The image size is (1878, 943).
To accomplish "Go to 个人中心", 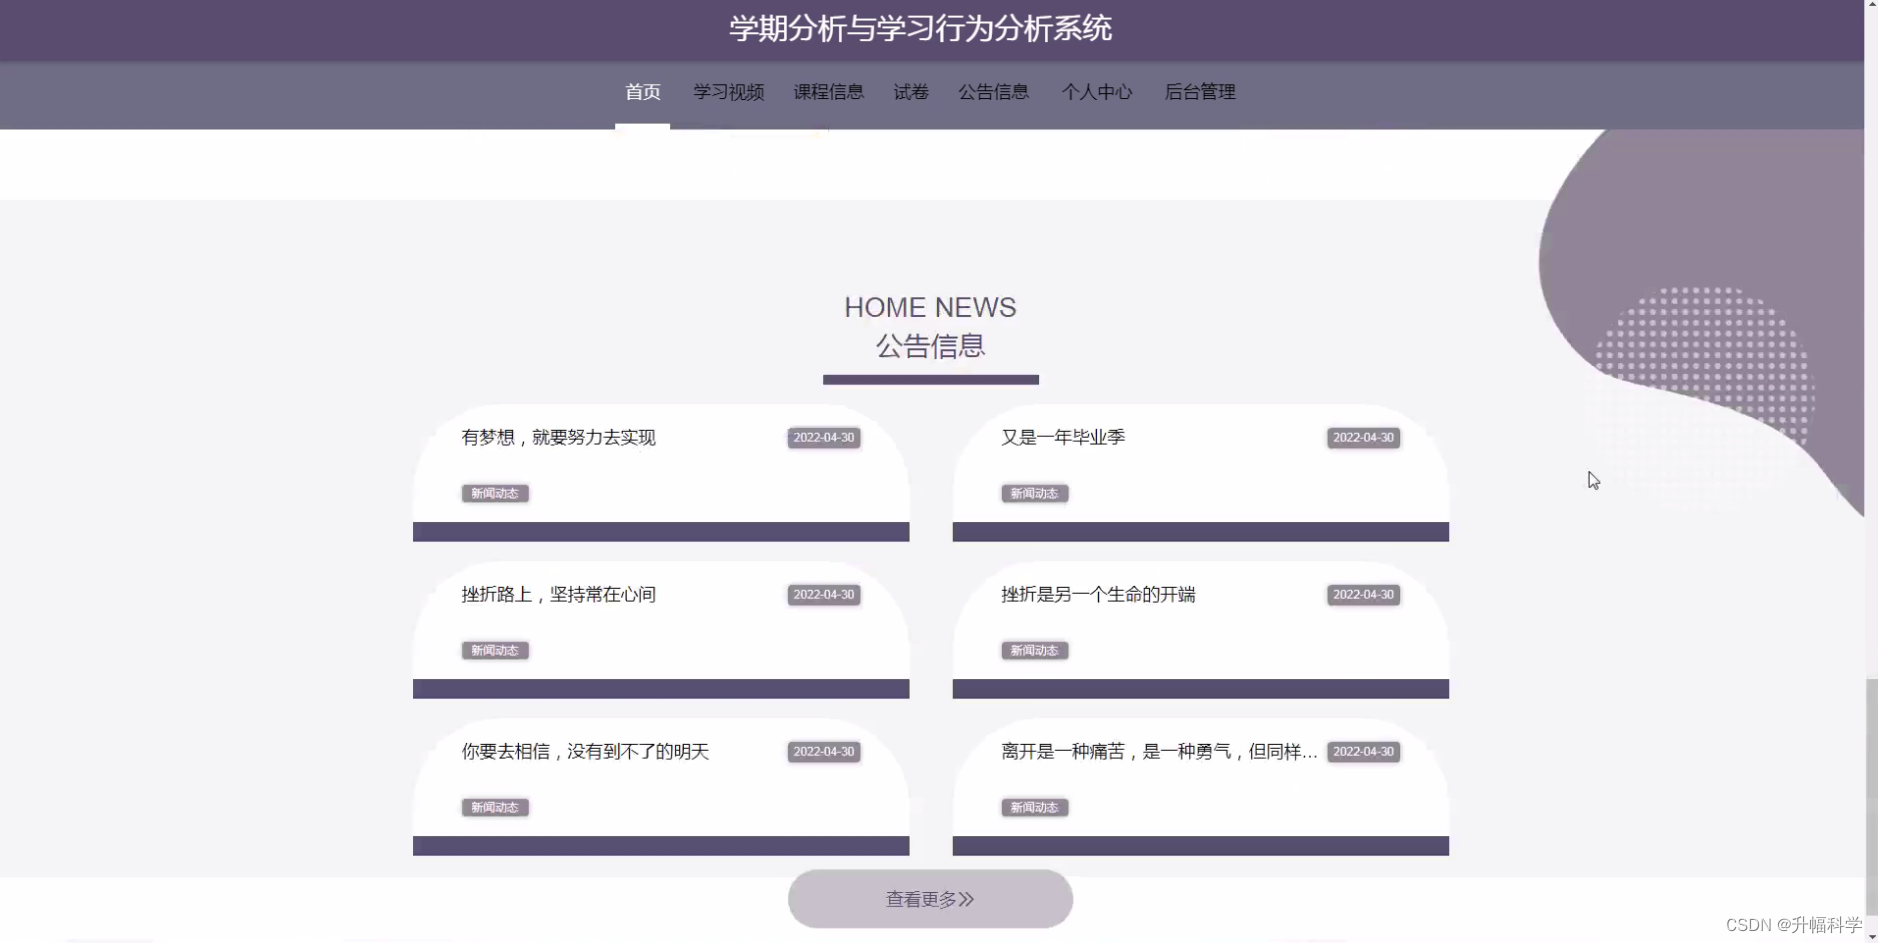I will point(1096,92).
